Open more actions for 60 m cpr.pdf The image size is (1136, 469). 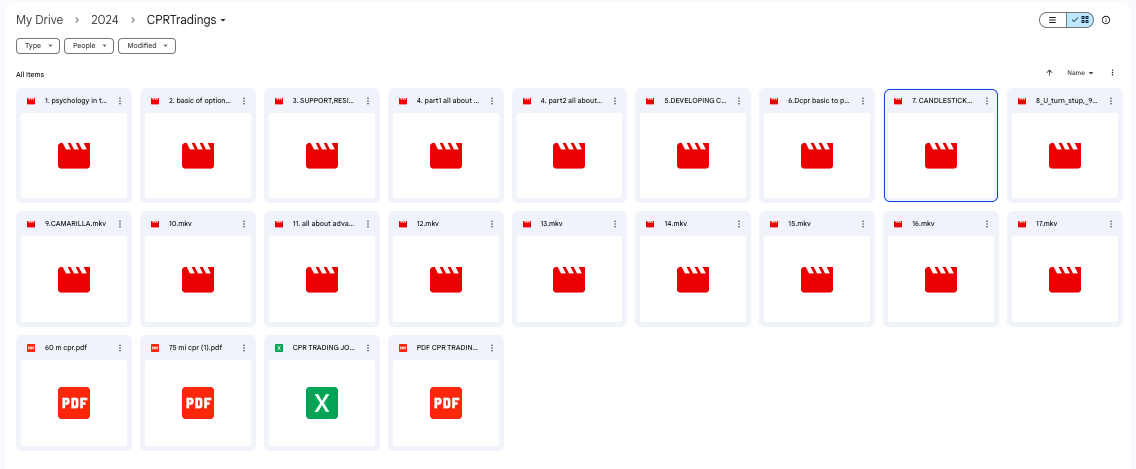(x=120, y=348)
